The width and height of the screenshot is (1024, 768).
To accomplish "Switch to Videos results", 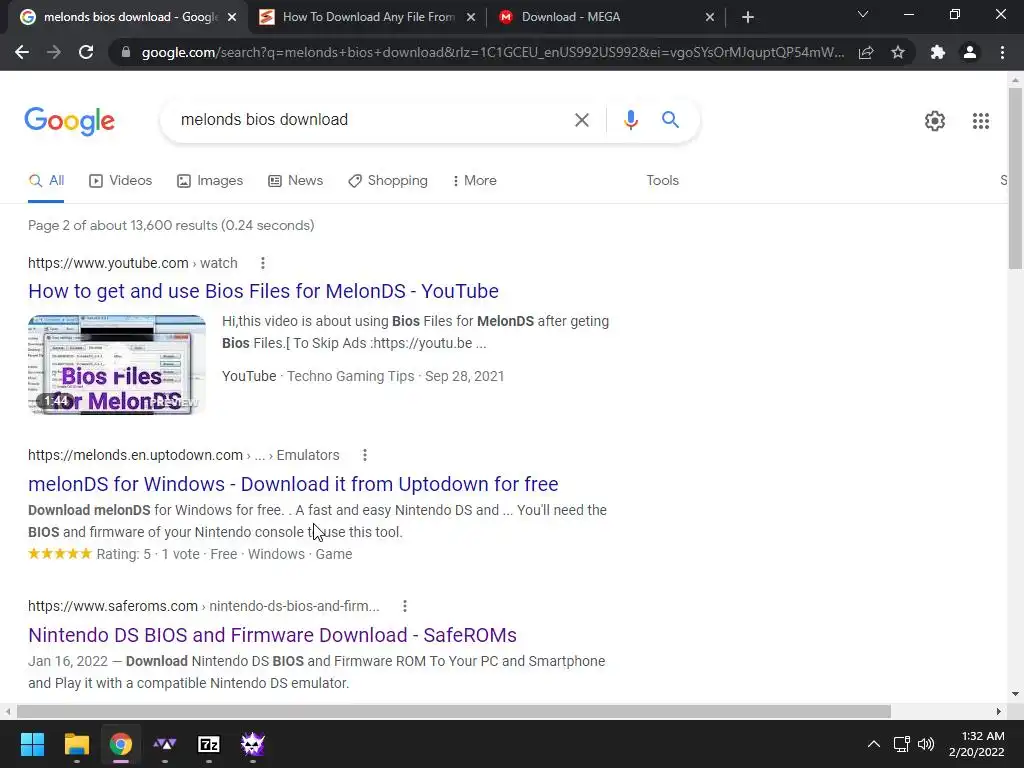I will pos(120,181).
